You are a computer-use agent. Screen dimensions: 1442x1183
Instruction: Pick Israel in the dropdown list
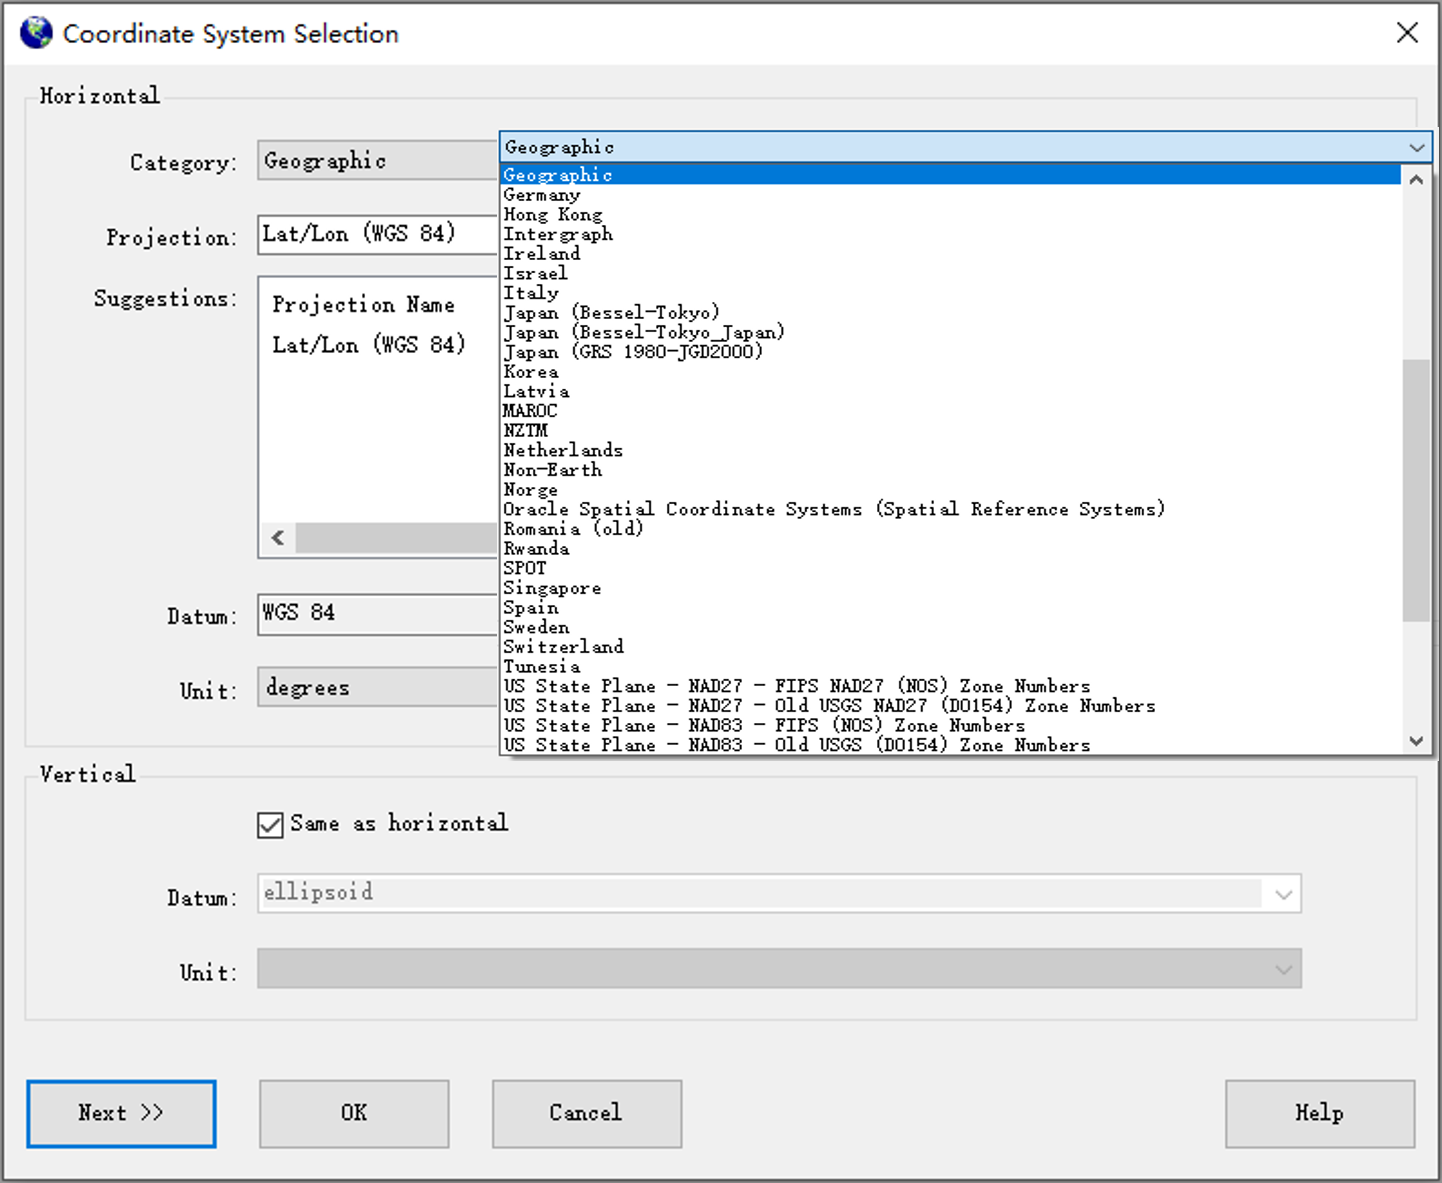pyautogui.click(x=950, y=273)
